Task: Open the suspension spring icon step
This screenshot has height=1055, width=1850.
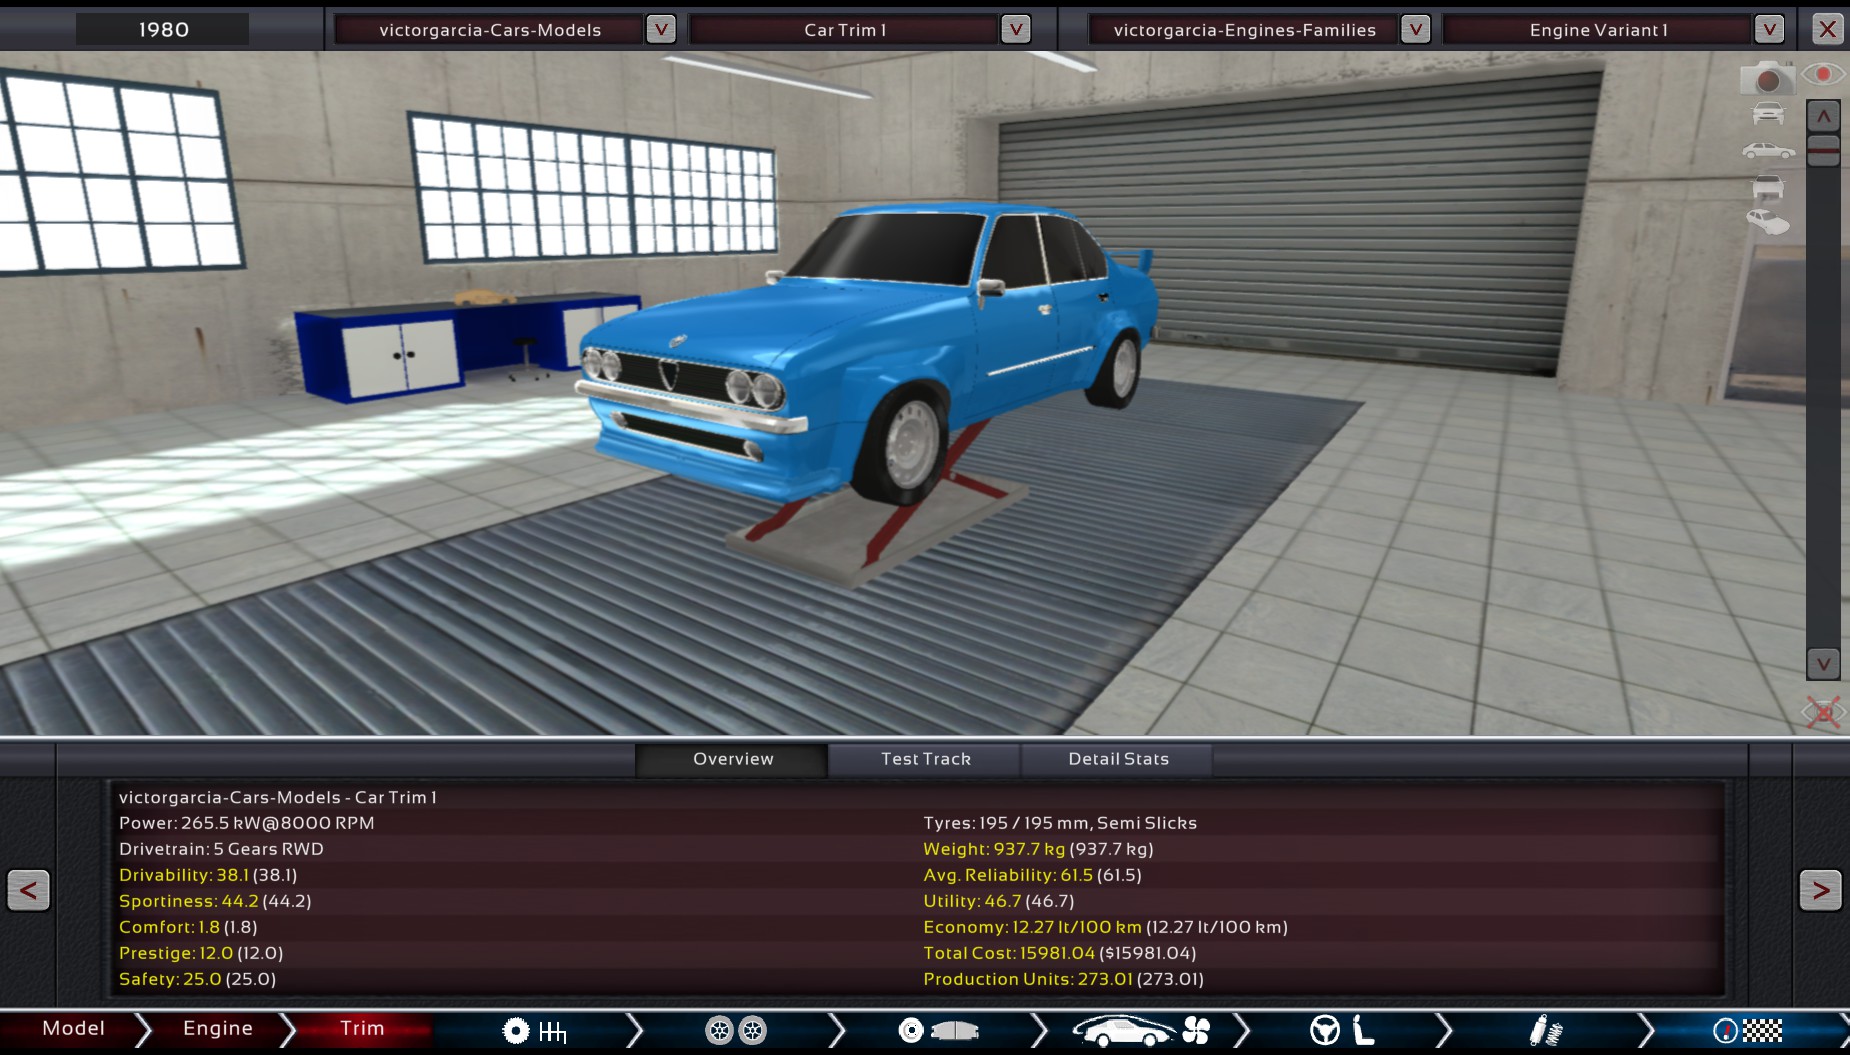Action: pyautogui.click(x=1545, y=1030)
